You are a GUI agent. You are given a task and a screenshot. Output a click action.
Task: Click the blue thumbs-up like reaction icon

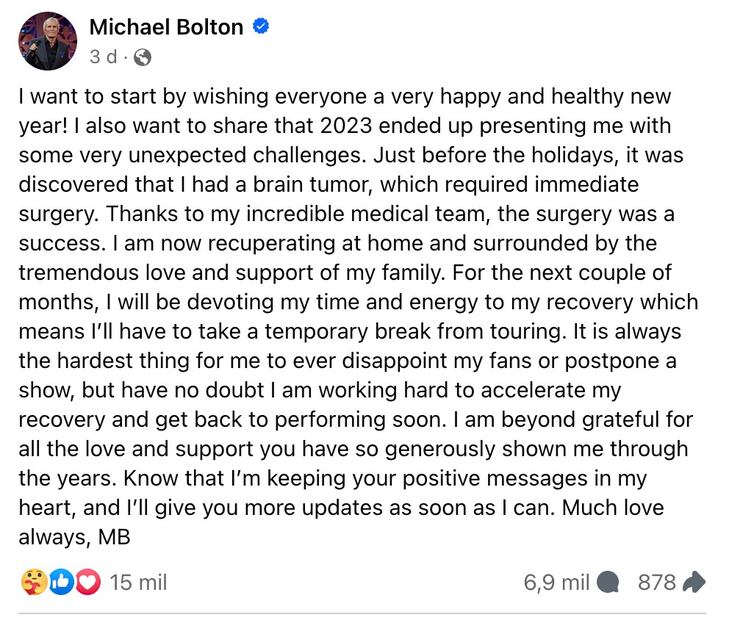[60, 582]
